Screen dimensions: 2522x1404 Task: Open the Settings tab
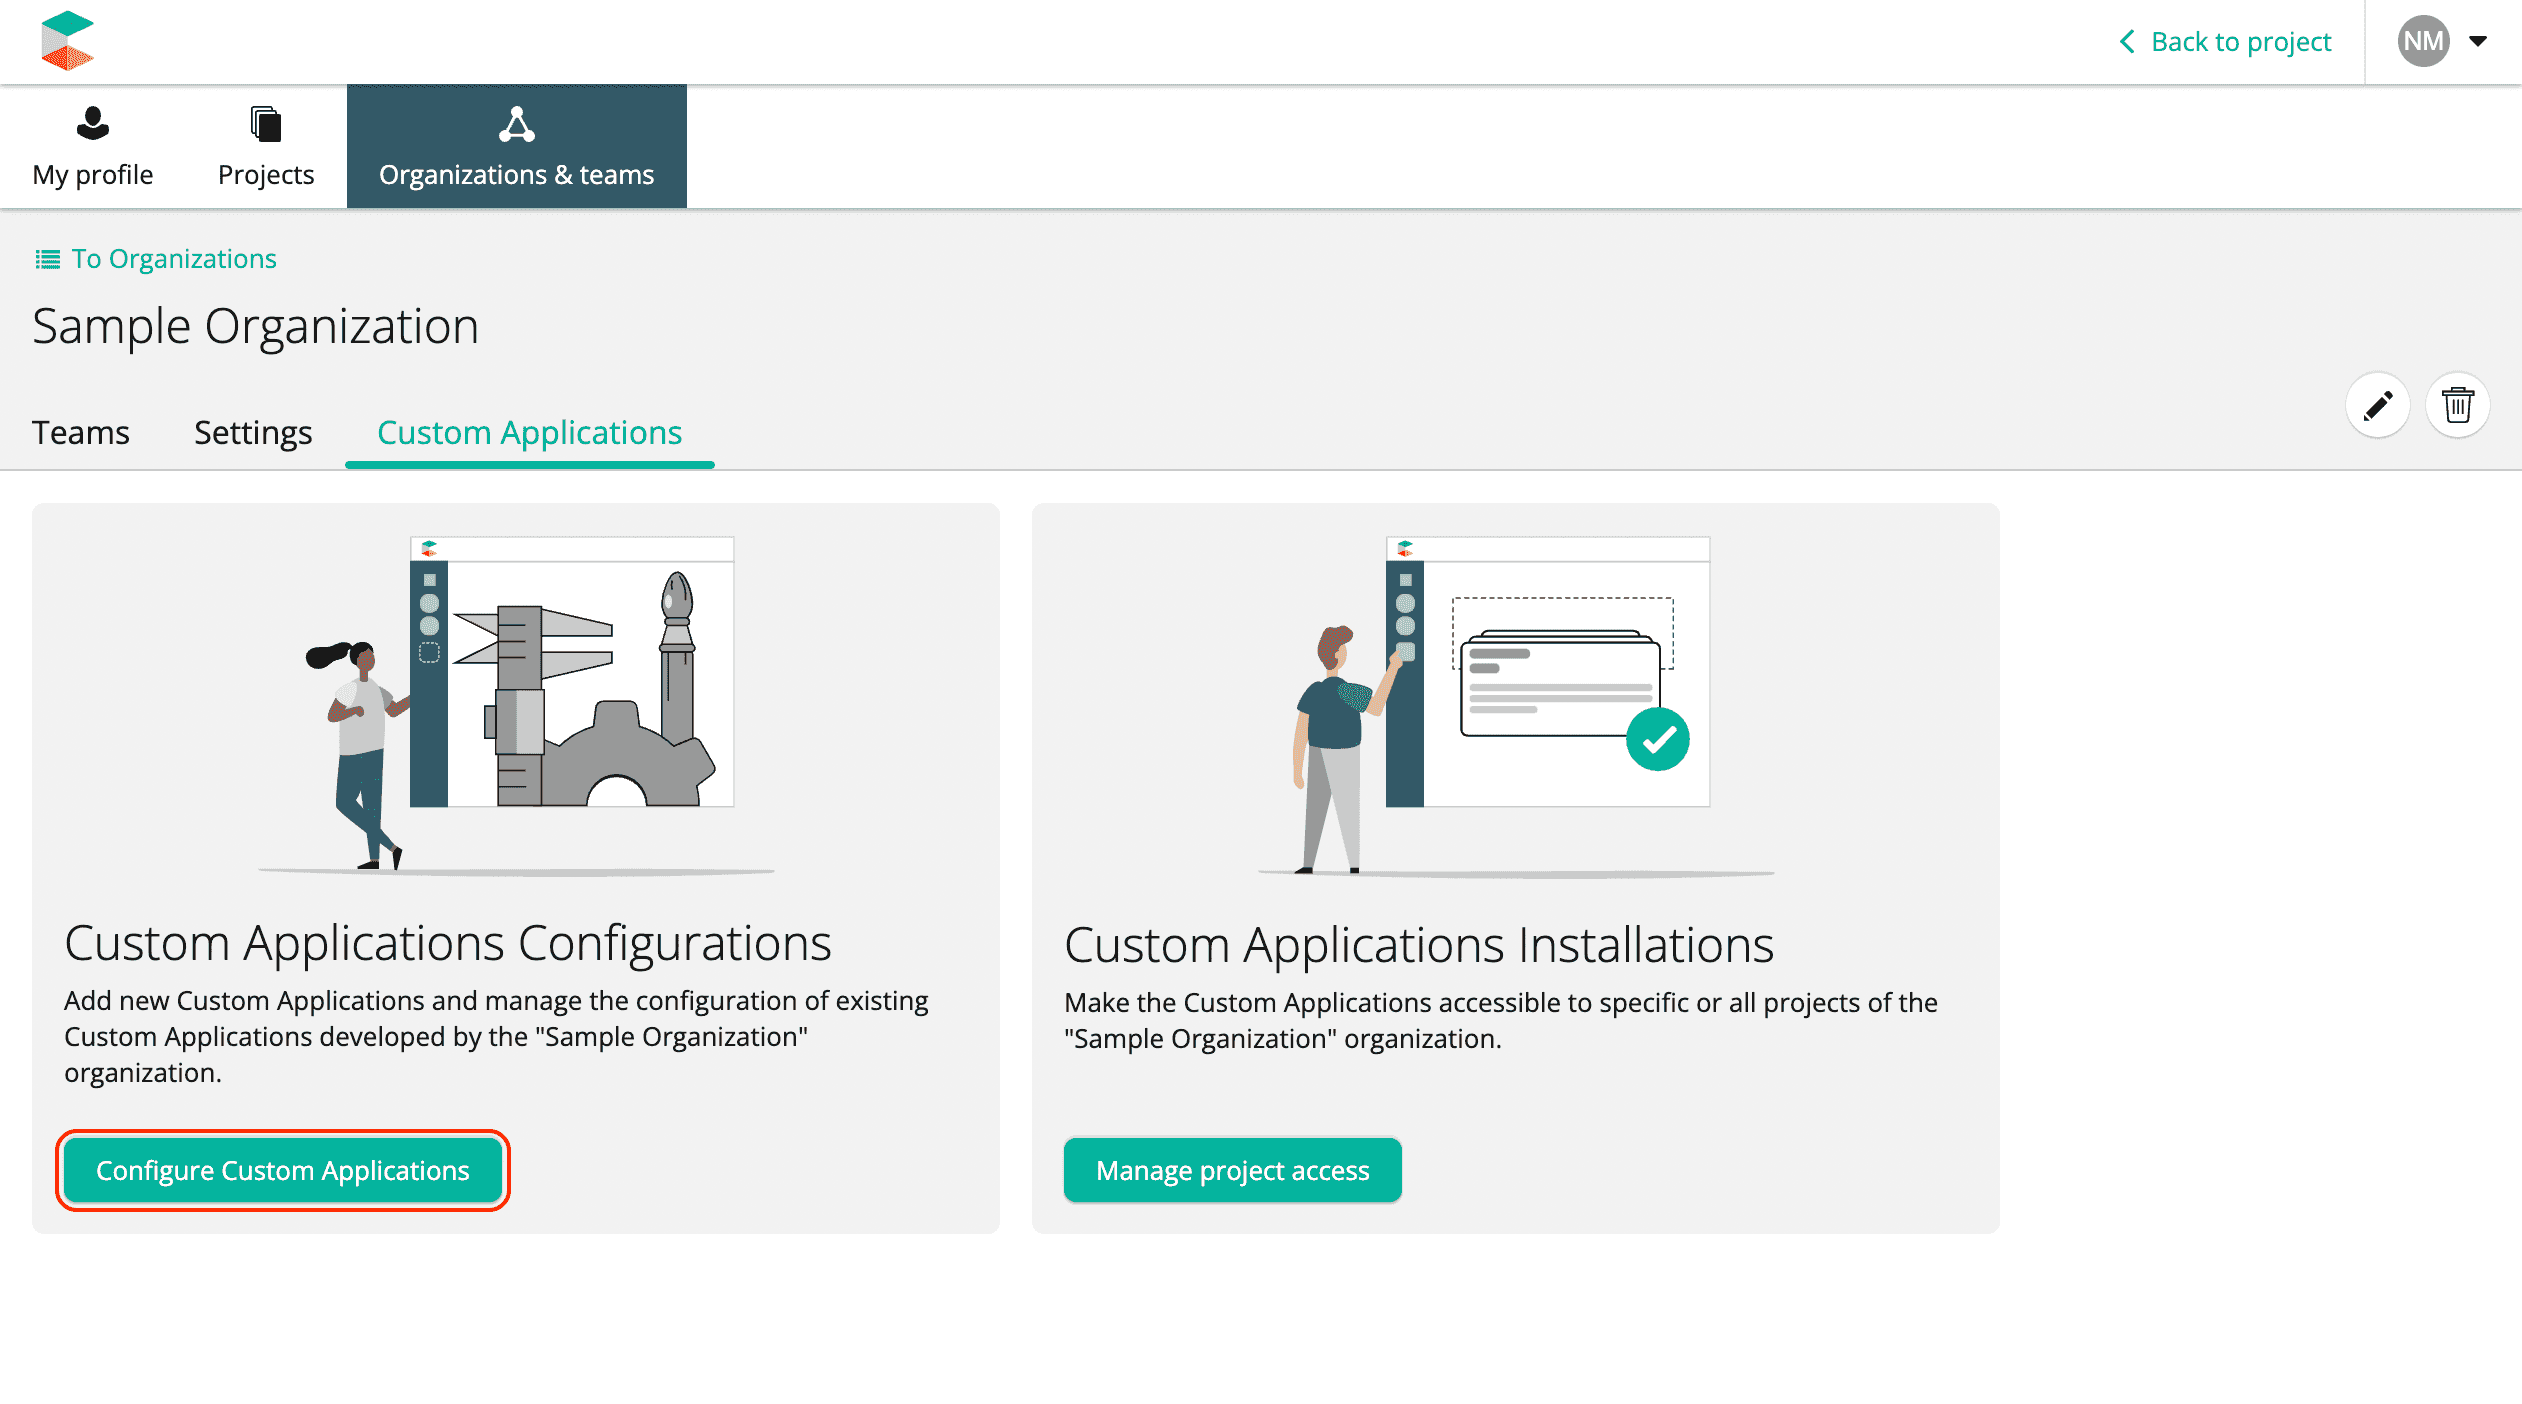click(253, 432)
